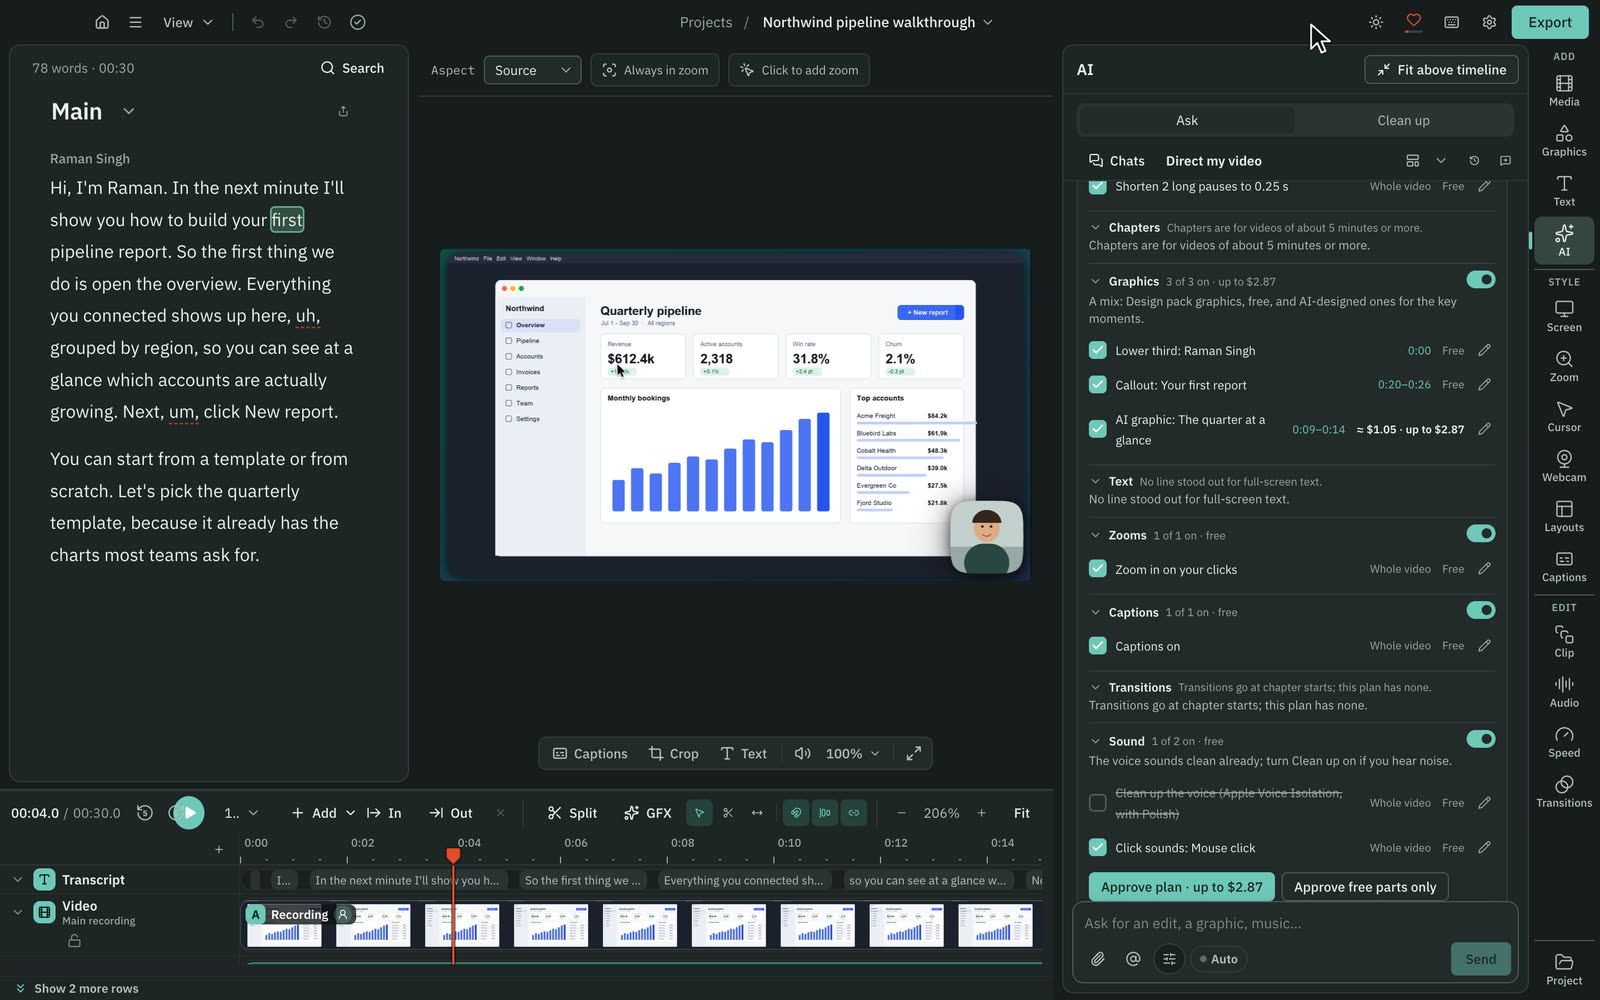Click the Ask for an edit input field

click(x=1294, y=923)
